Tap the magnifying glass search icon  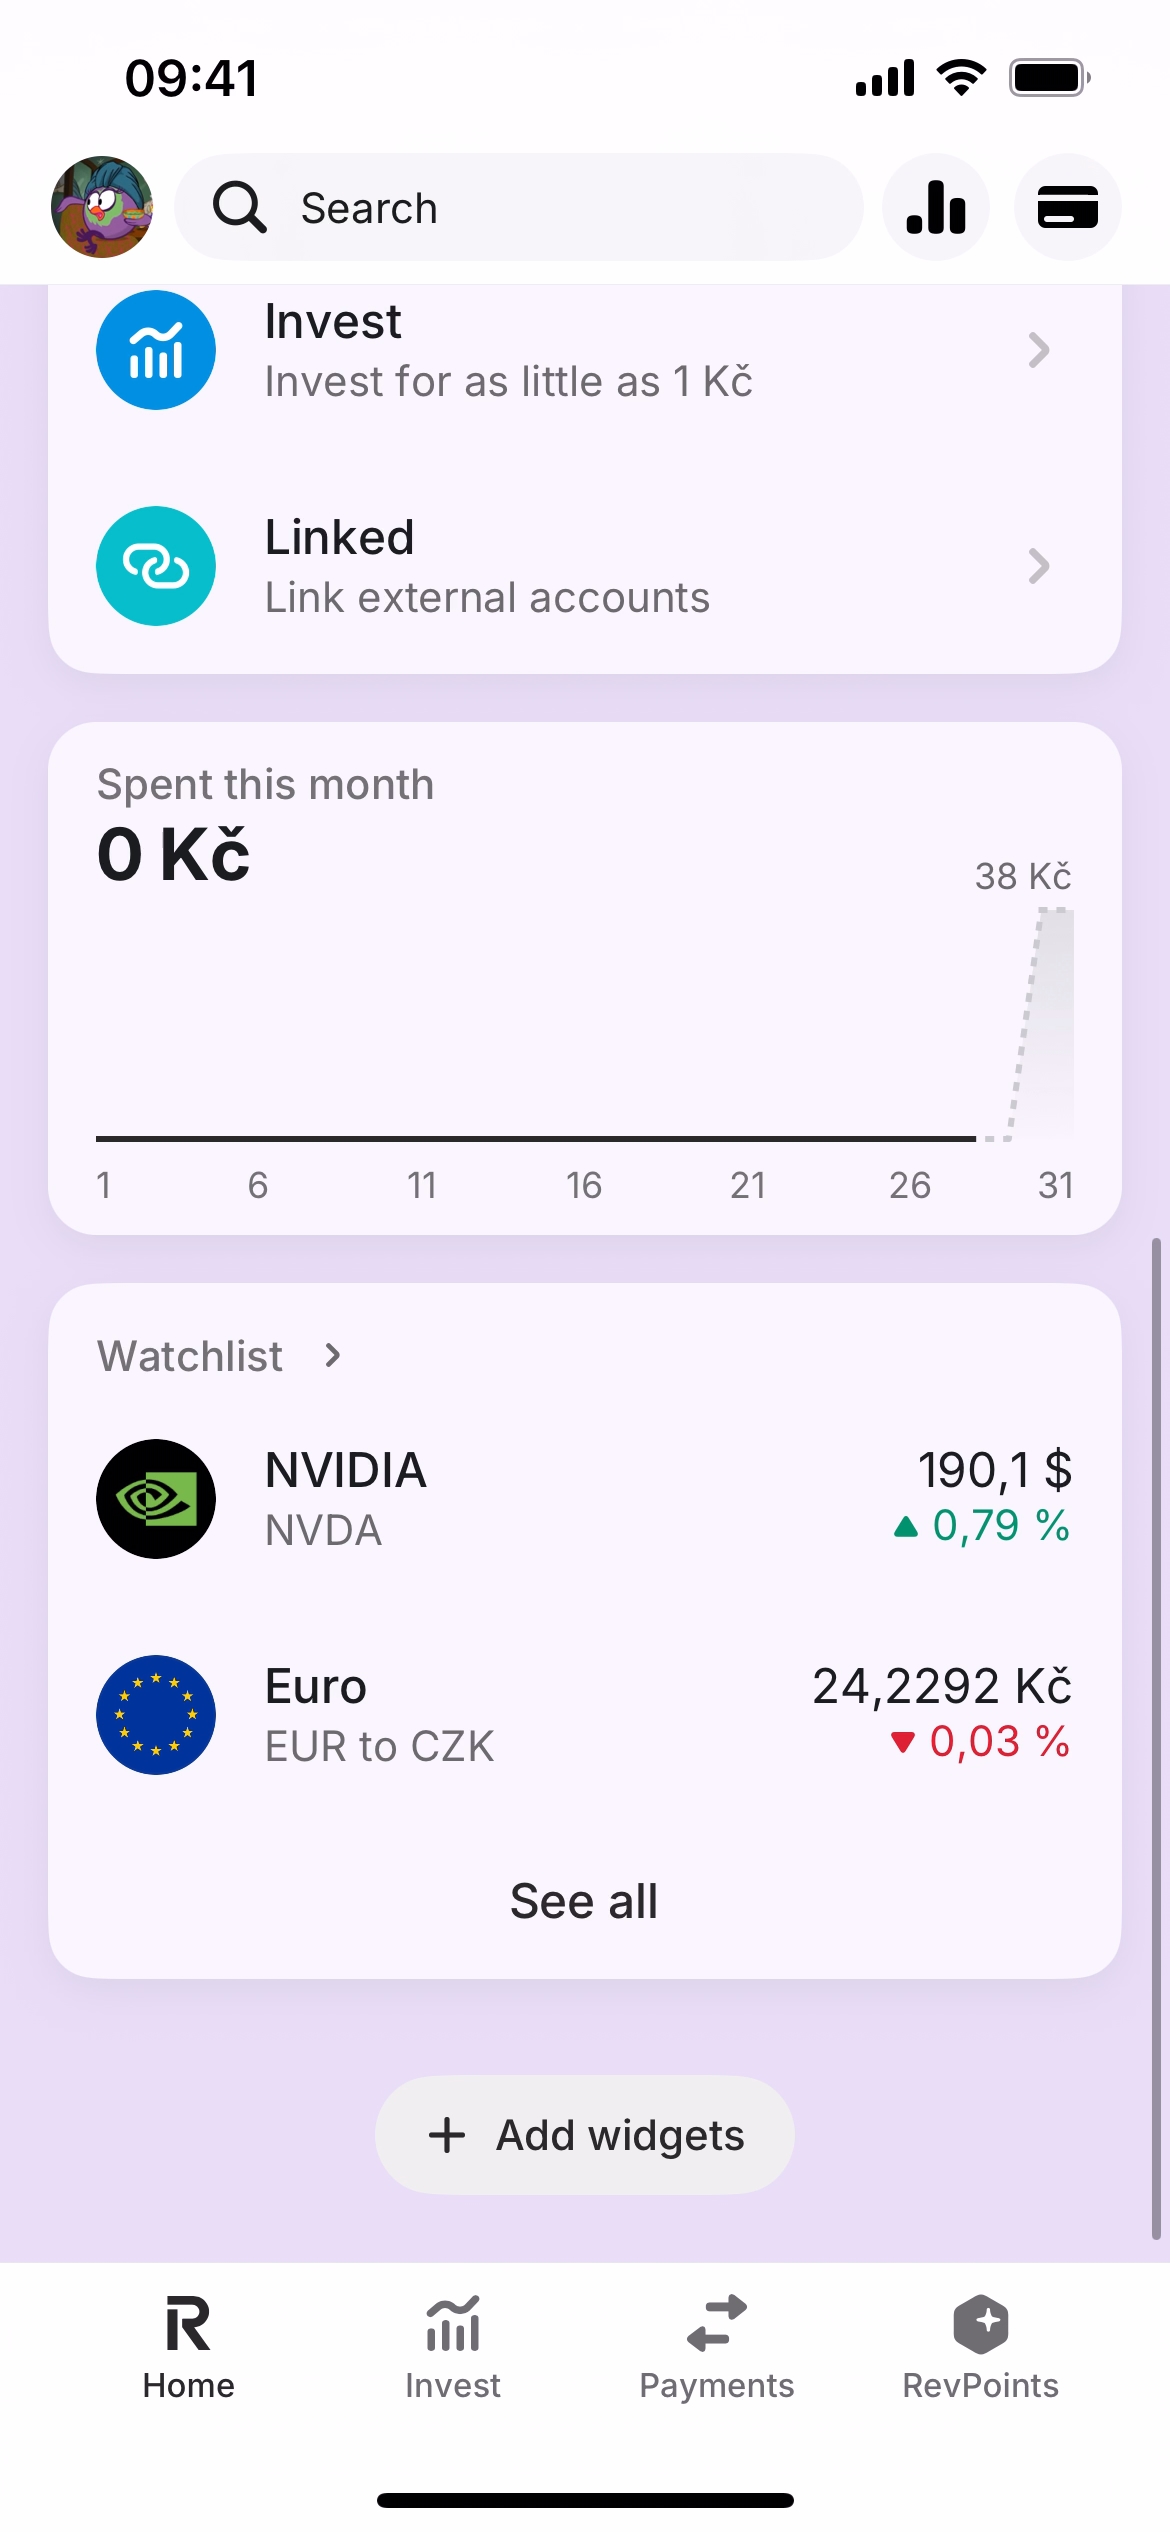coord(240,207)
